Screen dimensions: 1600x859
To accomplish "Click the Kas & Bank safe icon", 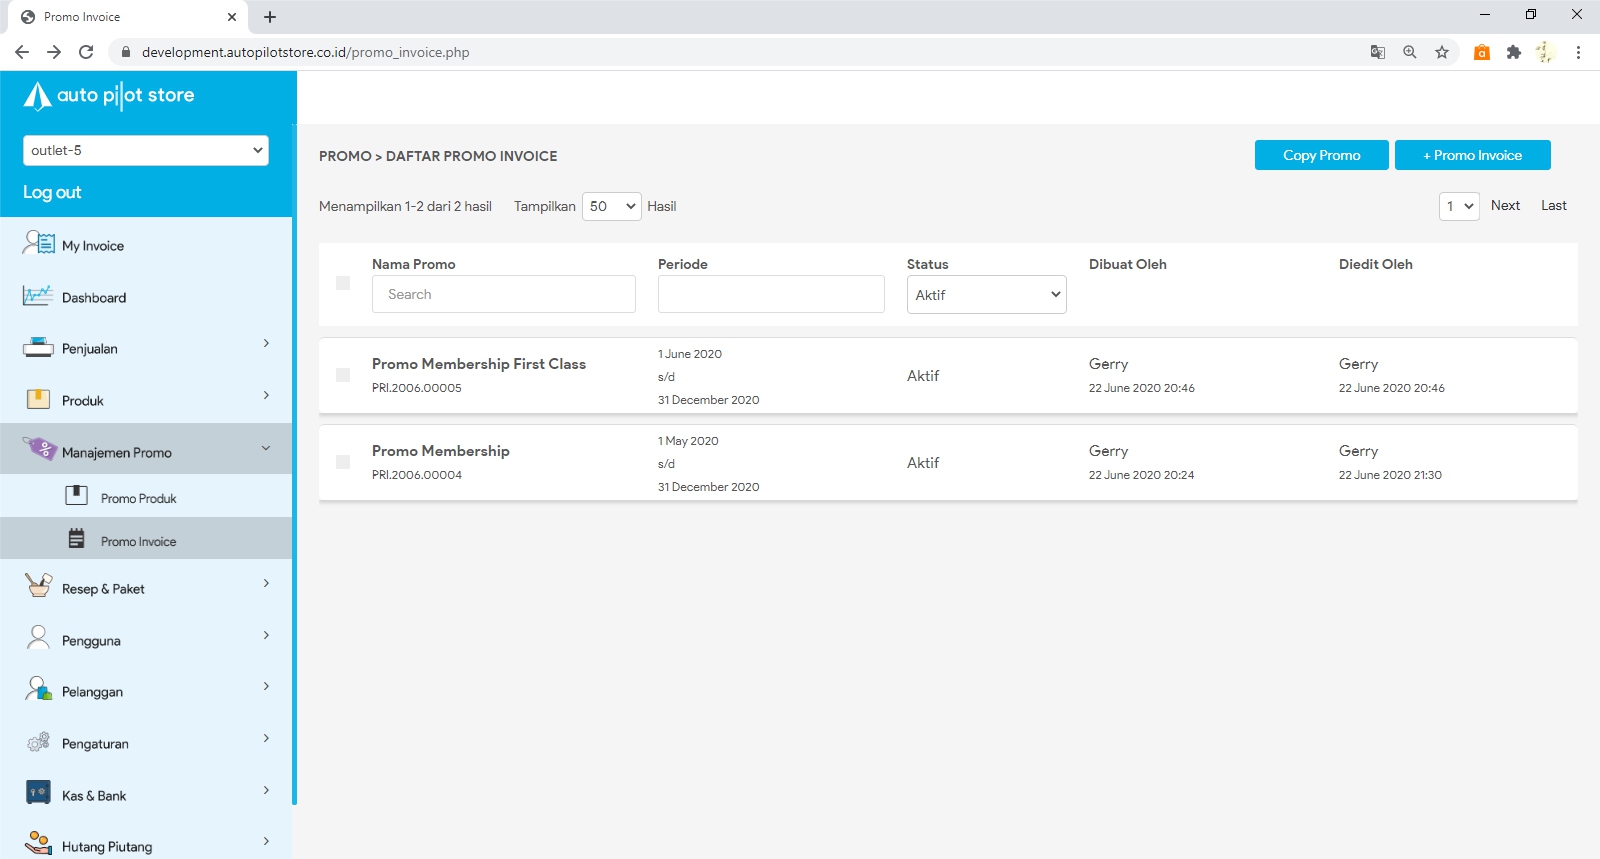I will click(x=38, y=794).
